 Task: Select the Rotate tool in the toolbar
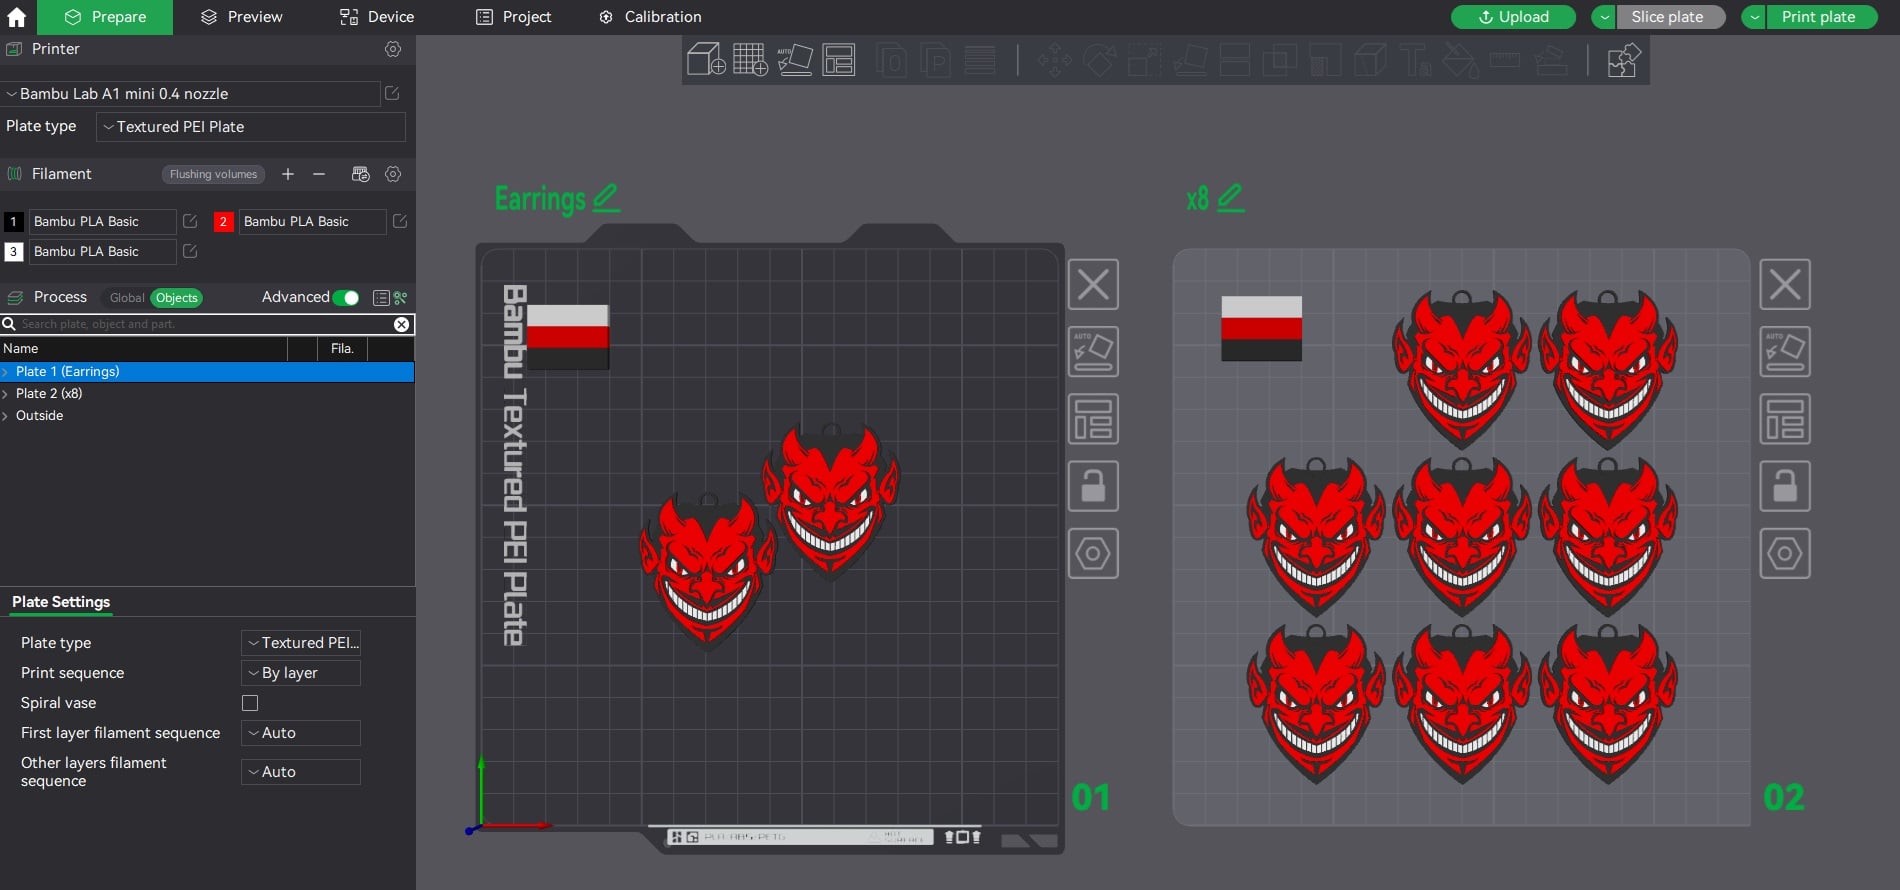click(x=1099, y=60)
